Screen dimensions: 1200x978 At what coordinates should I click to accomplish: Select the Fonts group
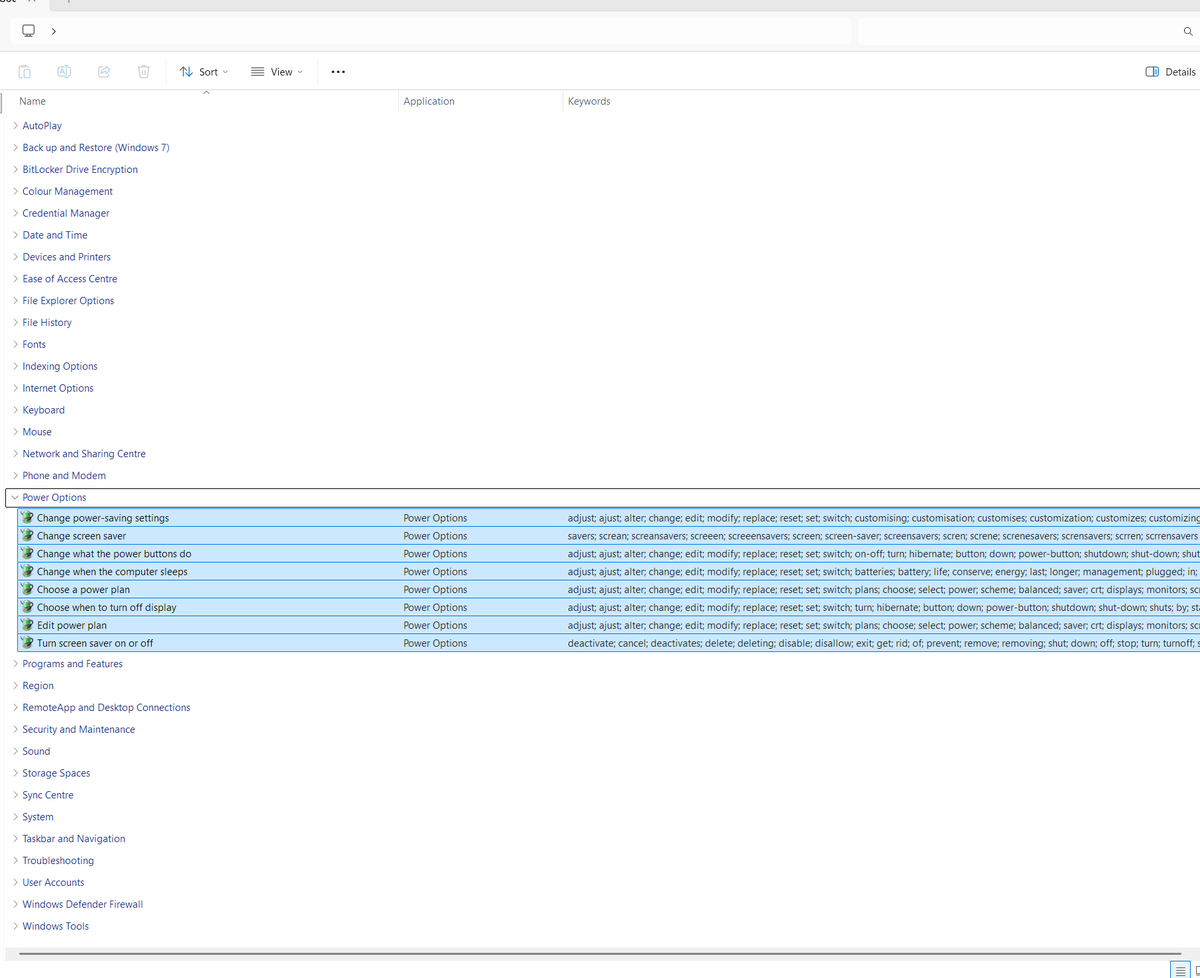pos(34,345)
